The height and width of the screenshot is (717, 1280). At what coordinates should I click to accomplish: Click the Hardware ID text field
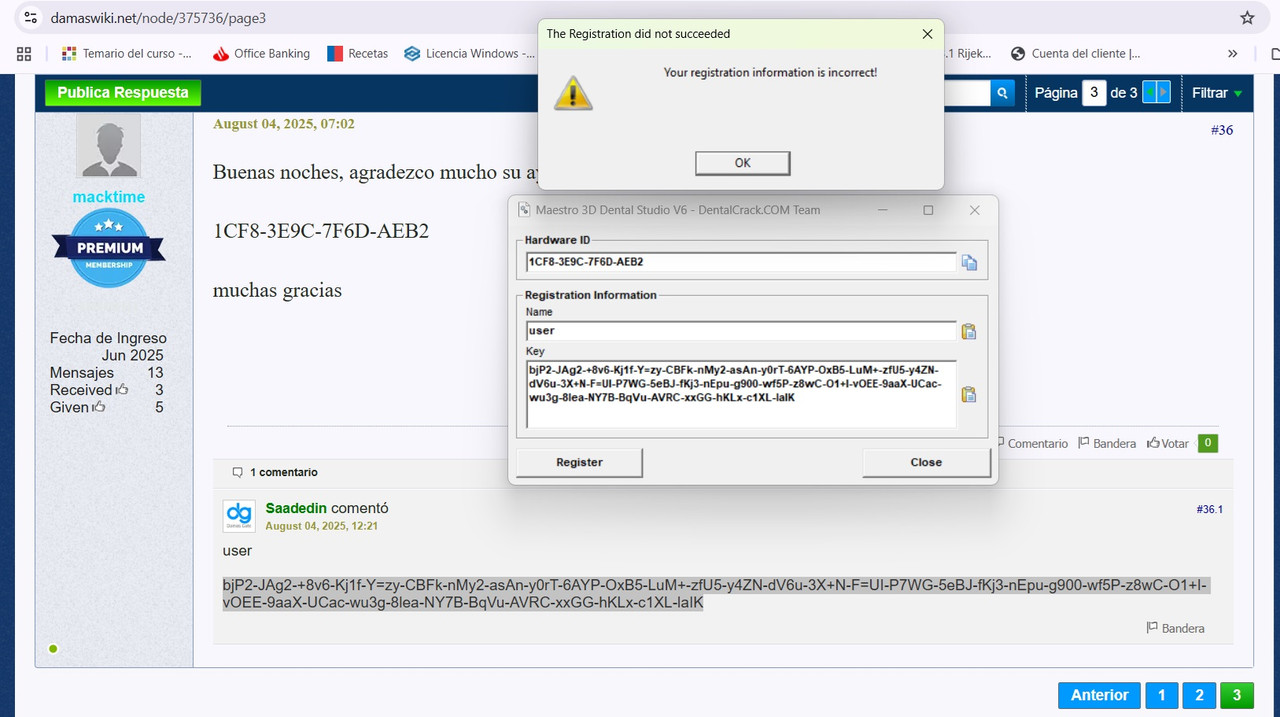point(741,262)
